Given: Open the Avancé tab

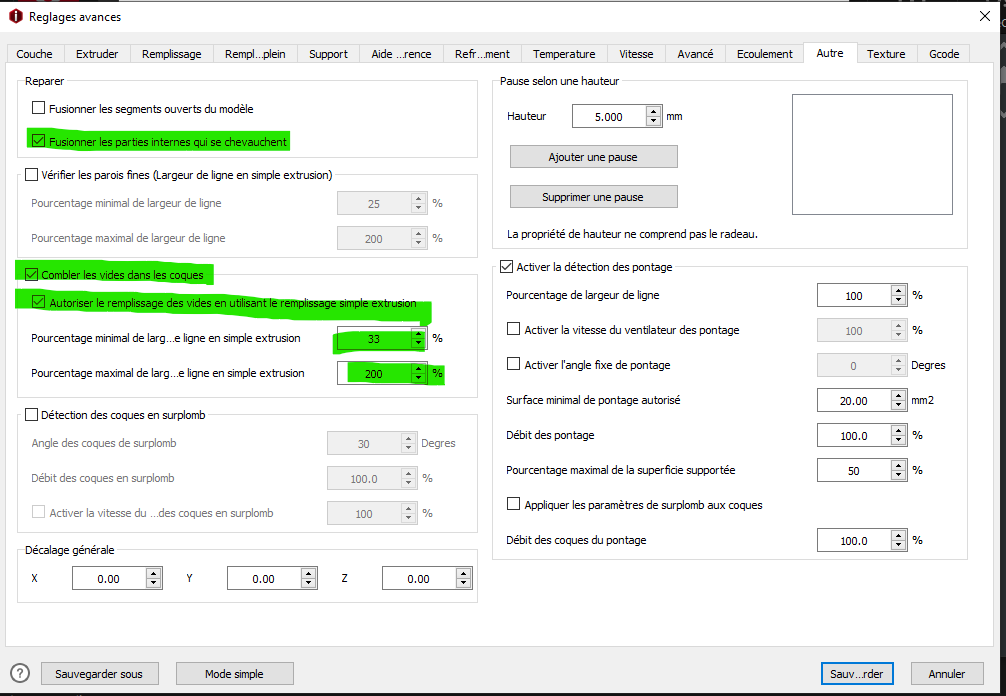Looking at the screenshot, I should click(x=695, y=54).
